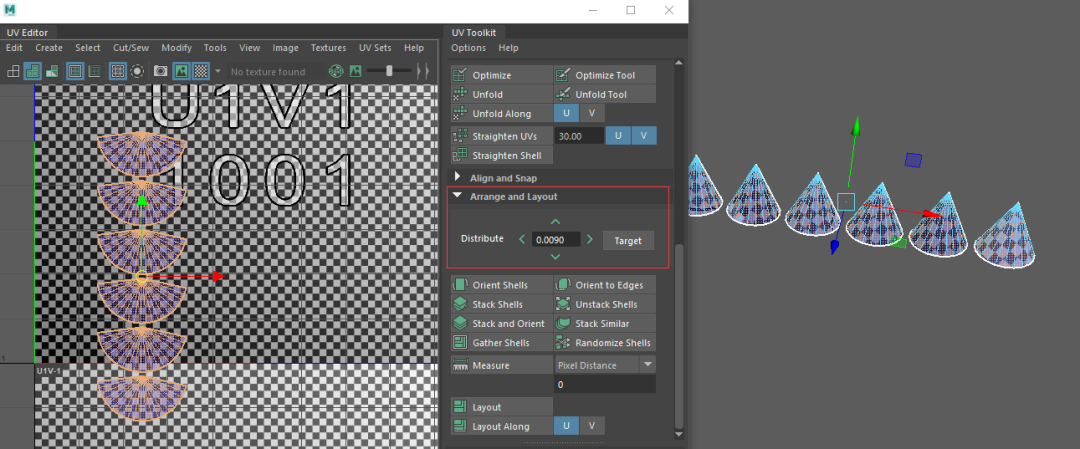This screenshot has width=1080, height=449.
Task: Toggle U for Straighten UVs
Action: pyautogui.click(x=618, y=136)
